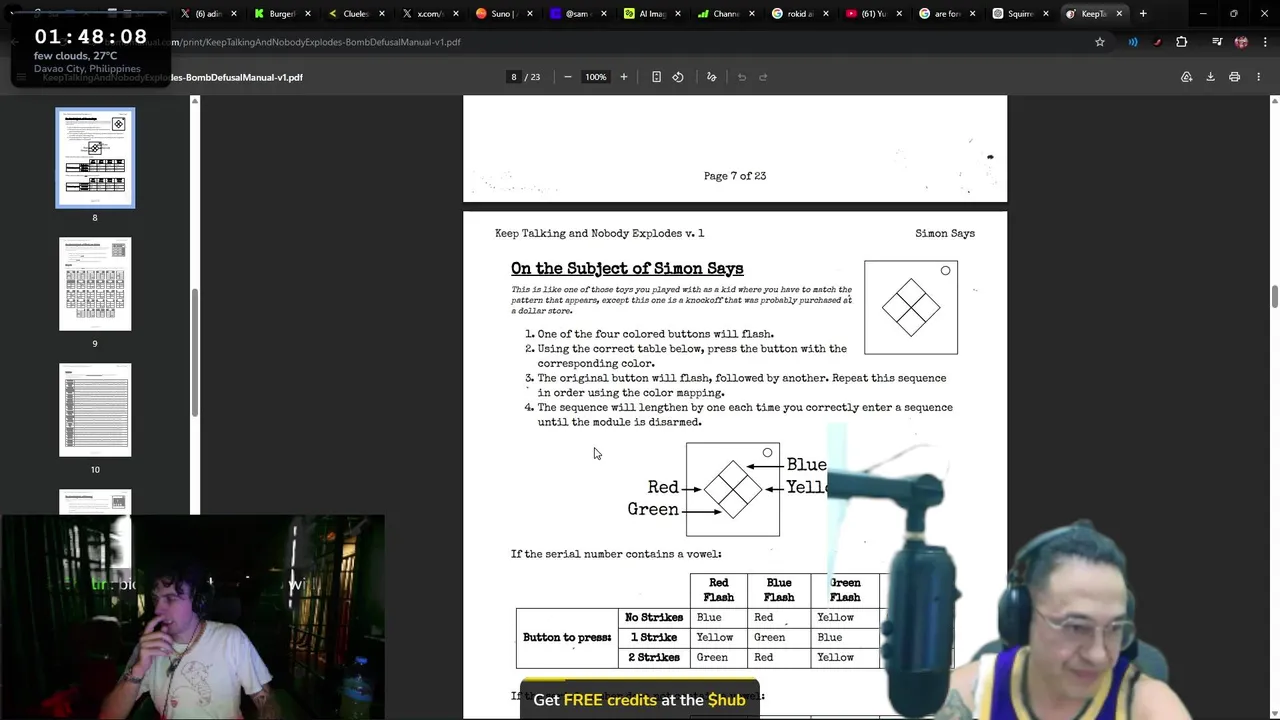The width and height of the screenshot is (1280, 720).
Task: Click the PDF redo arrow
Action: [x=763, y=77]
